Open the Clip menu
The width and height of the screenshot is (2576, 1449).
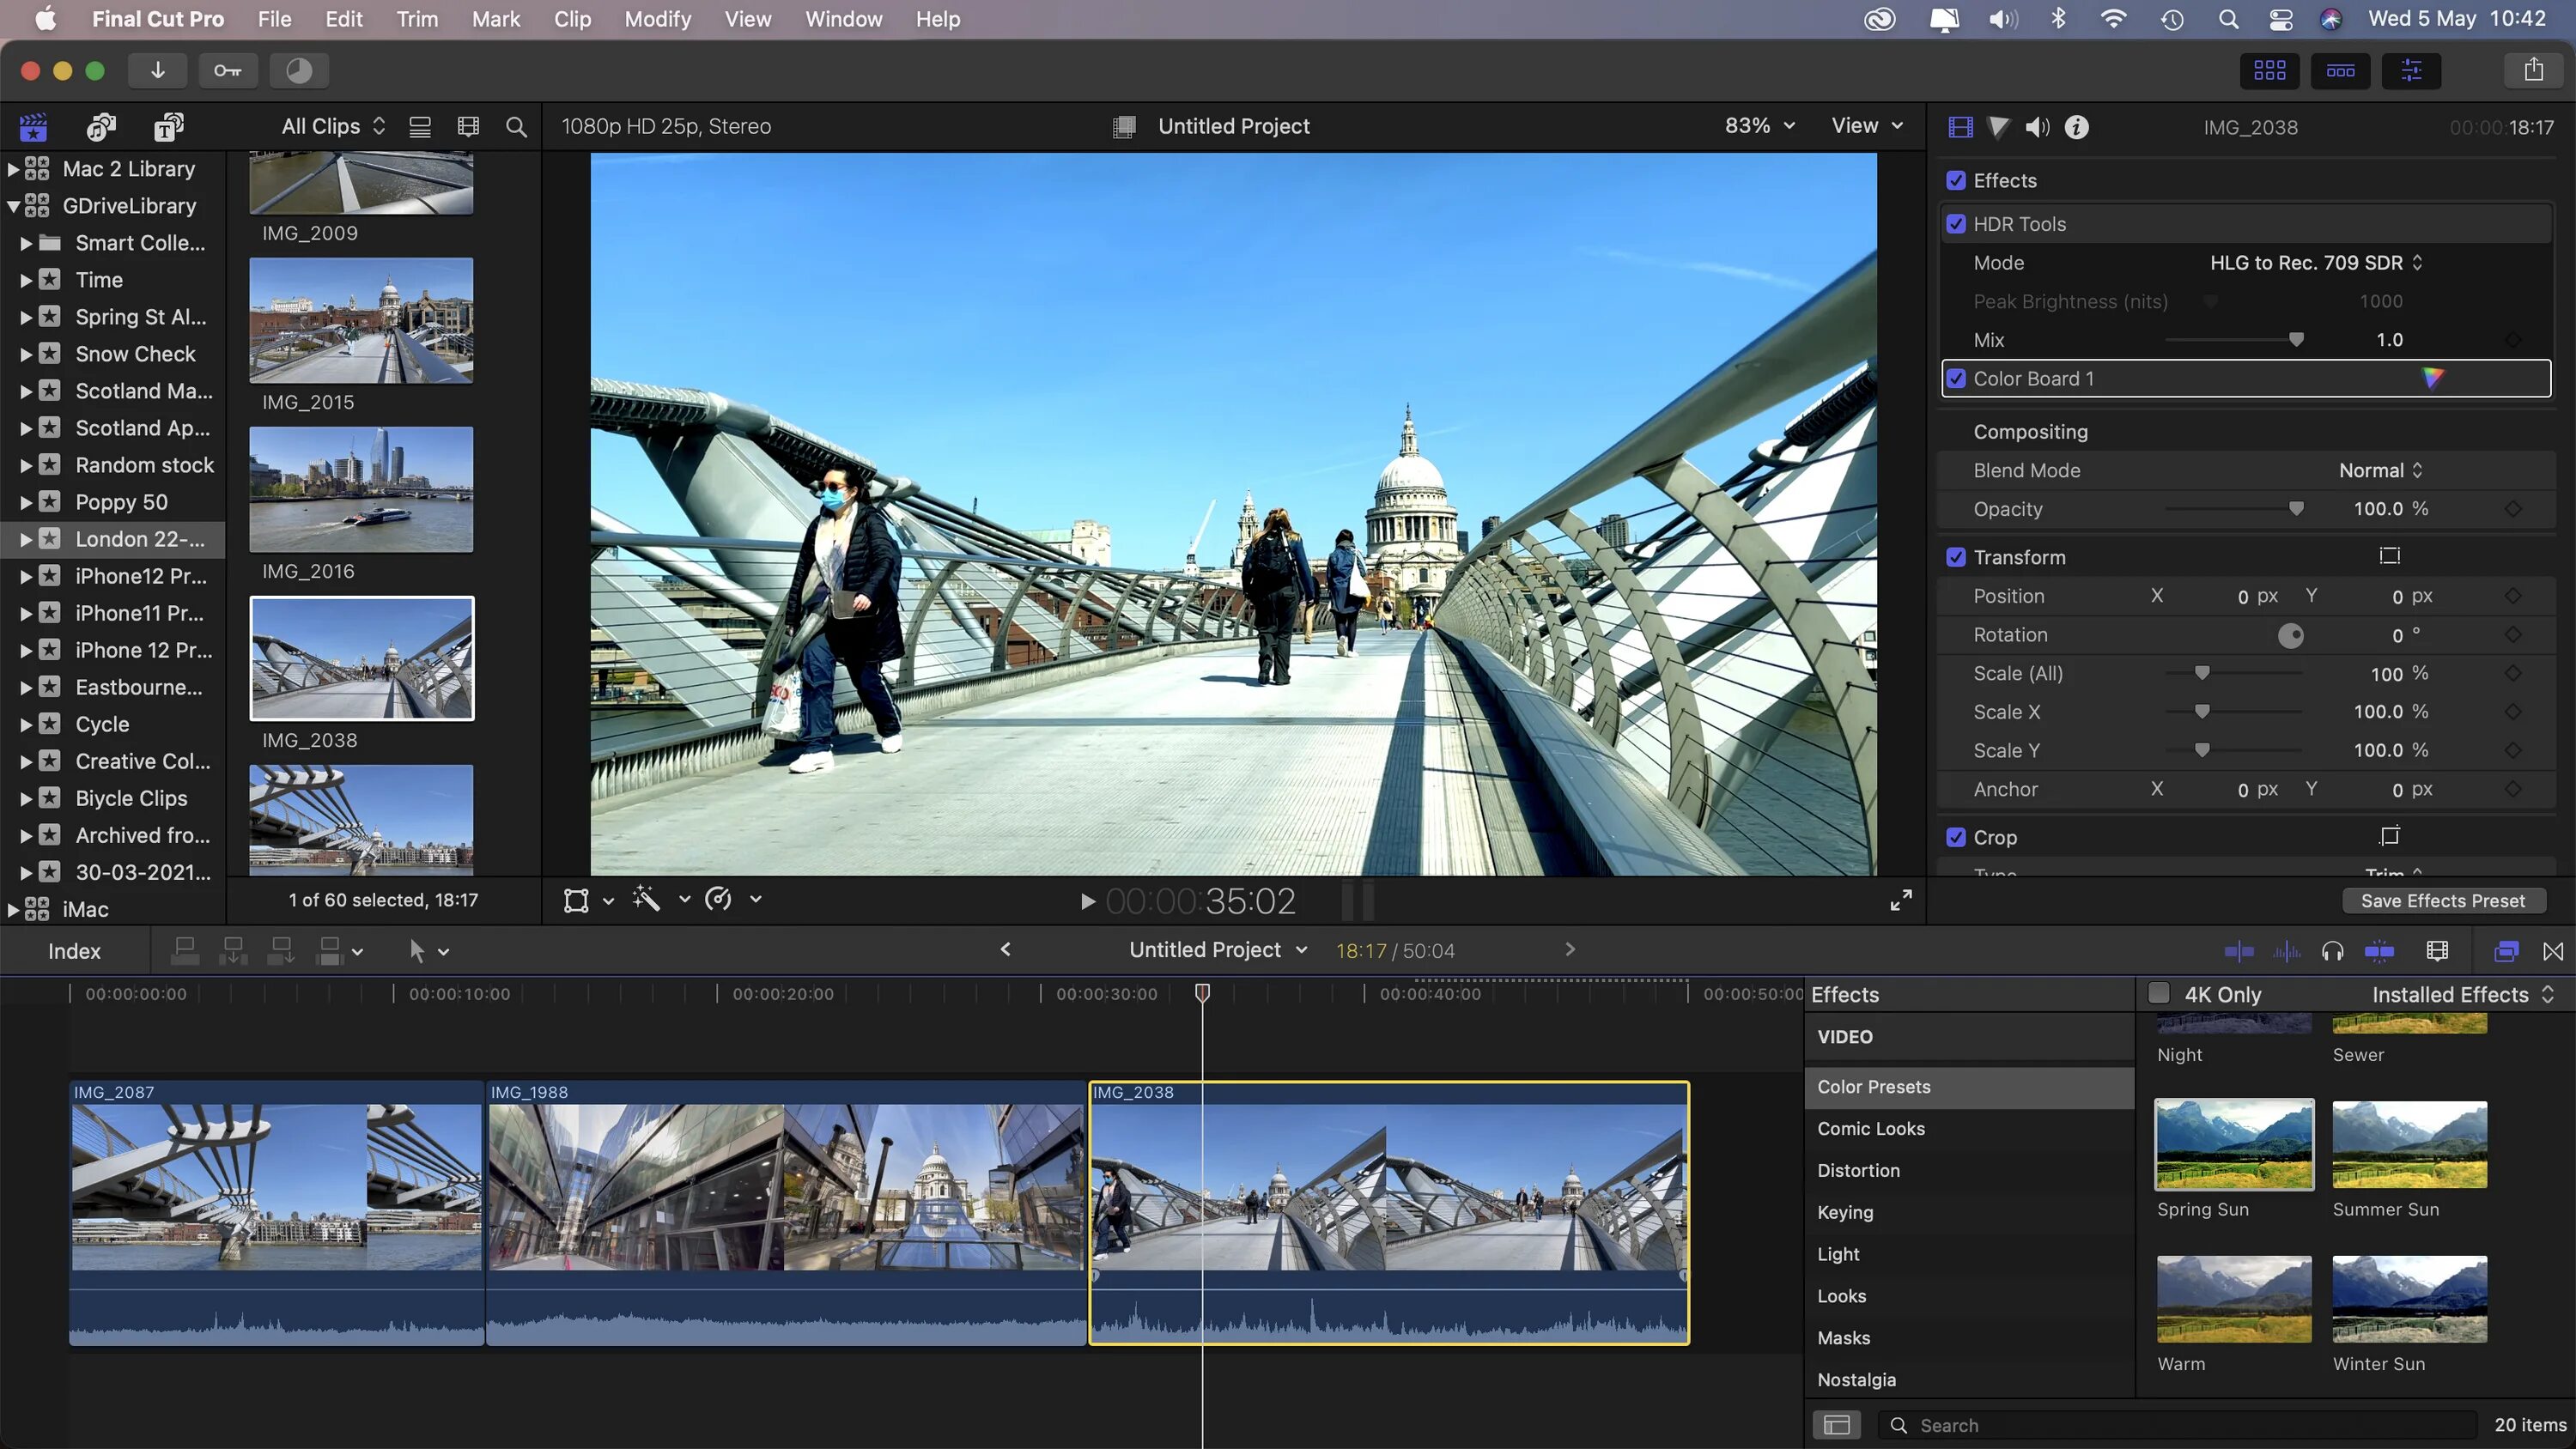pos(572,19)
